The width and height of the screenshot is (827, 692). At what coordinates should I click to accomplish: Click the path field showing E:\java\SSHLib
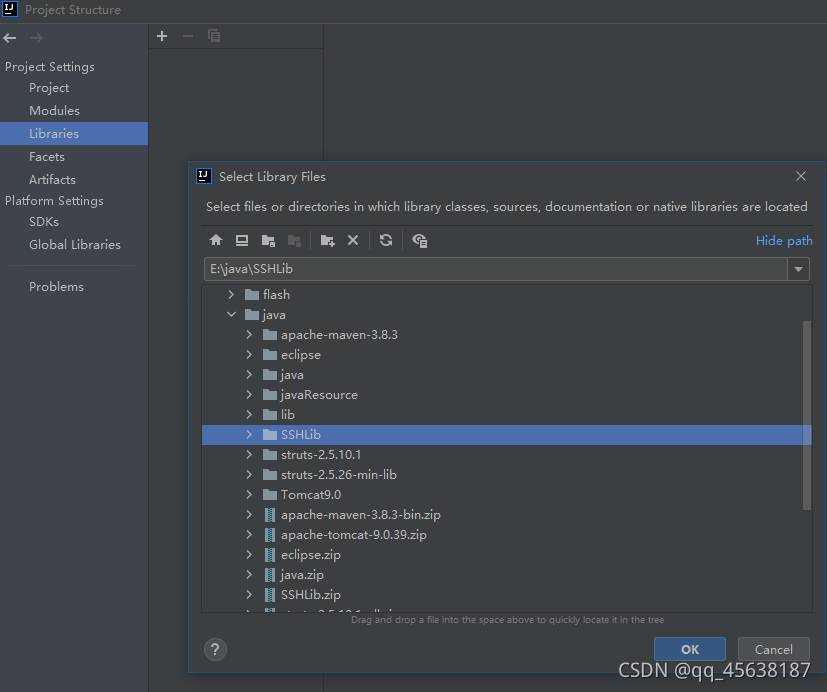[496, 269]
